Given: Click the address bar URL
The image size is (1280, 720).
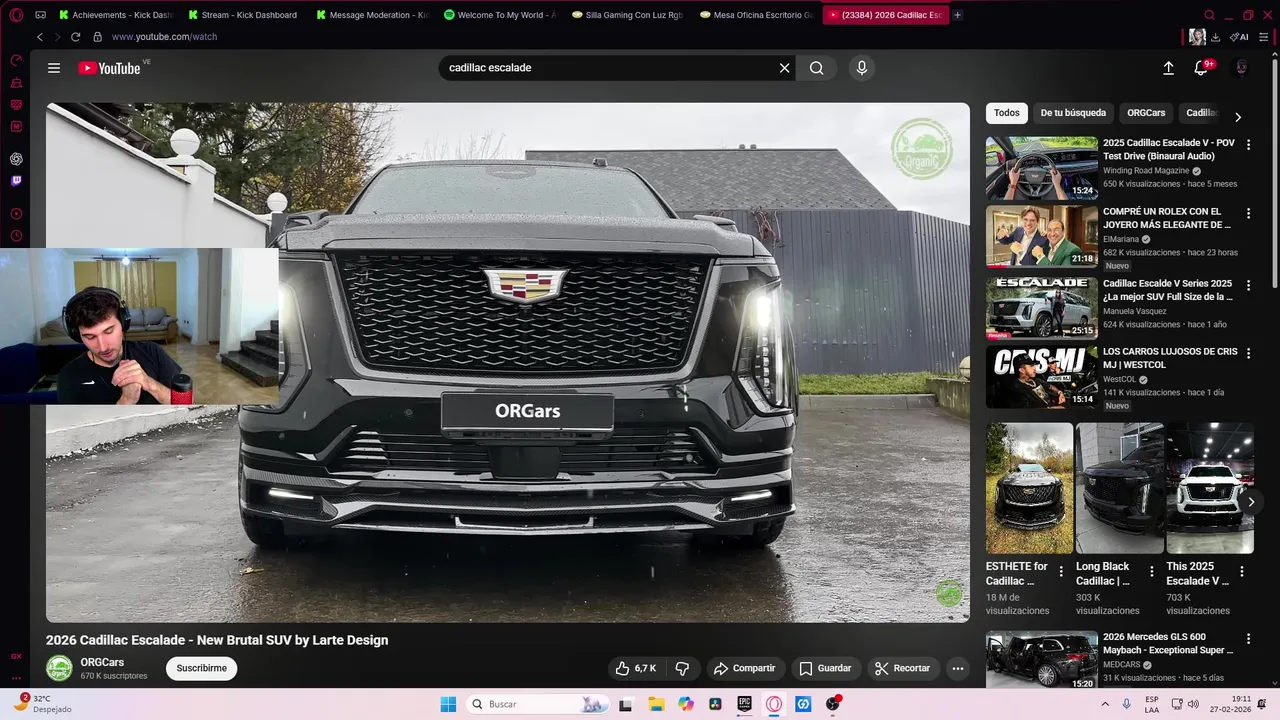Looking at the screenshot, I should [164, 37].
